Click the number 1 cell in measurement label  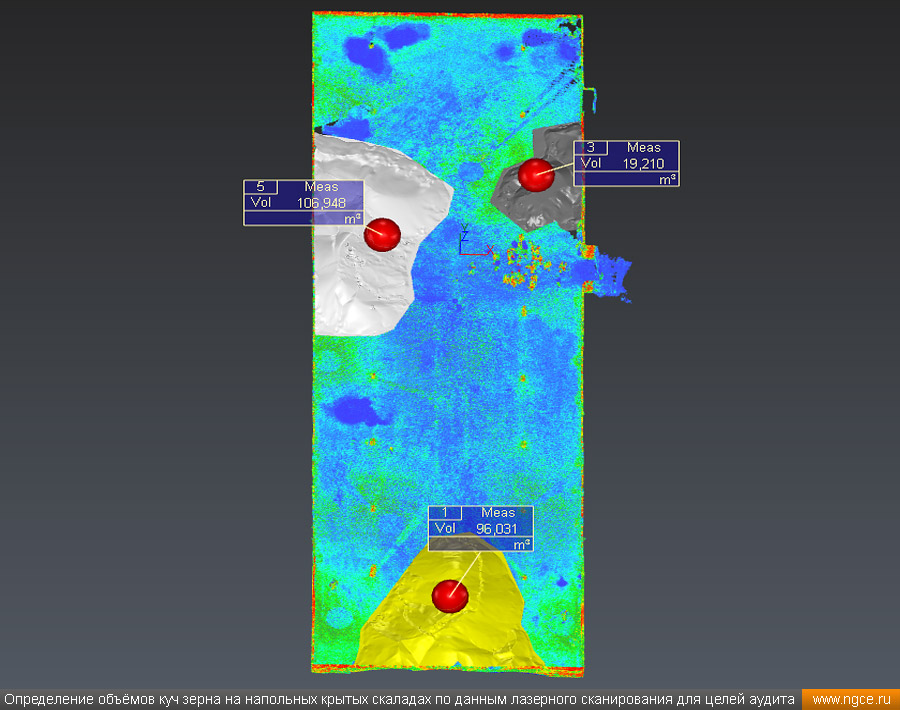coord(444,513)
